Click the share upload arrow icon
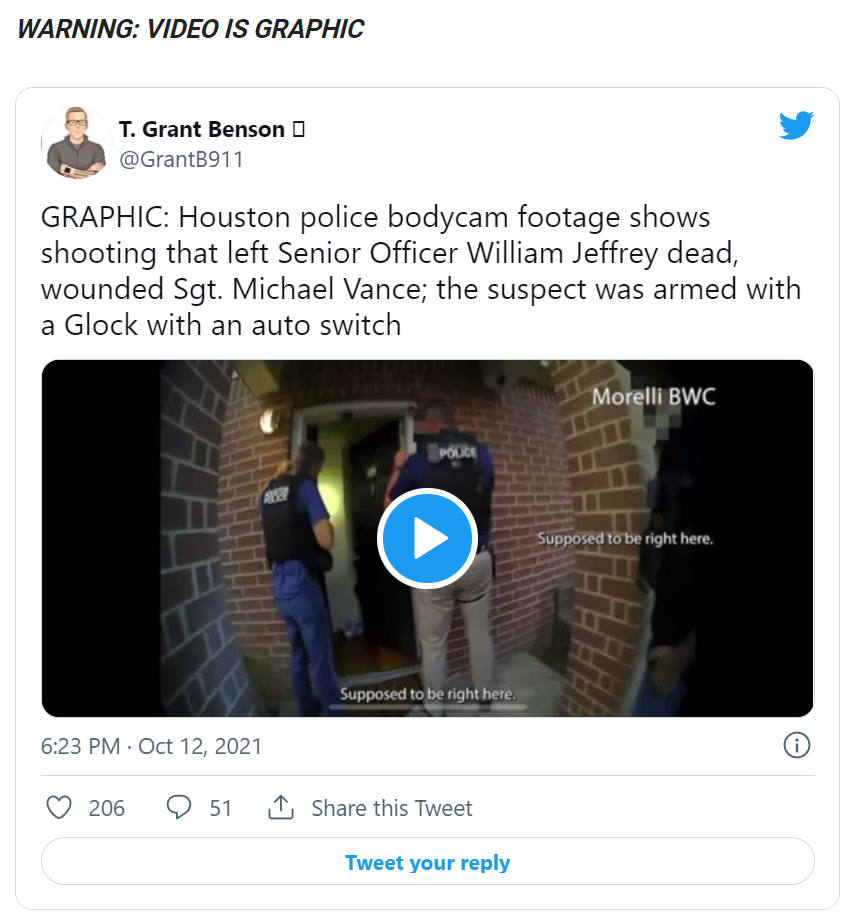The height and width of the screenshot is (923, 854). 281,807
